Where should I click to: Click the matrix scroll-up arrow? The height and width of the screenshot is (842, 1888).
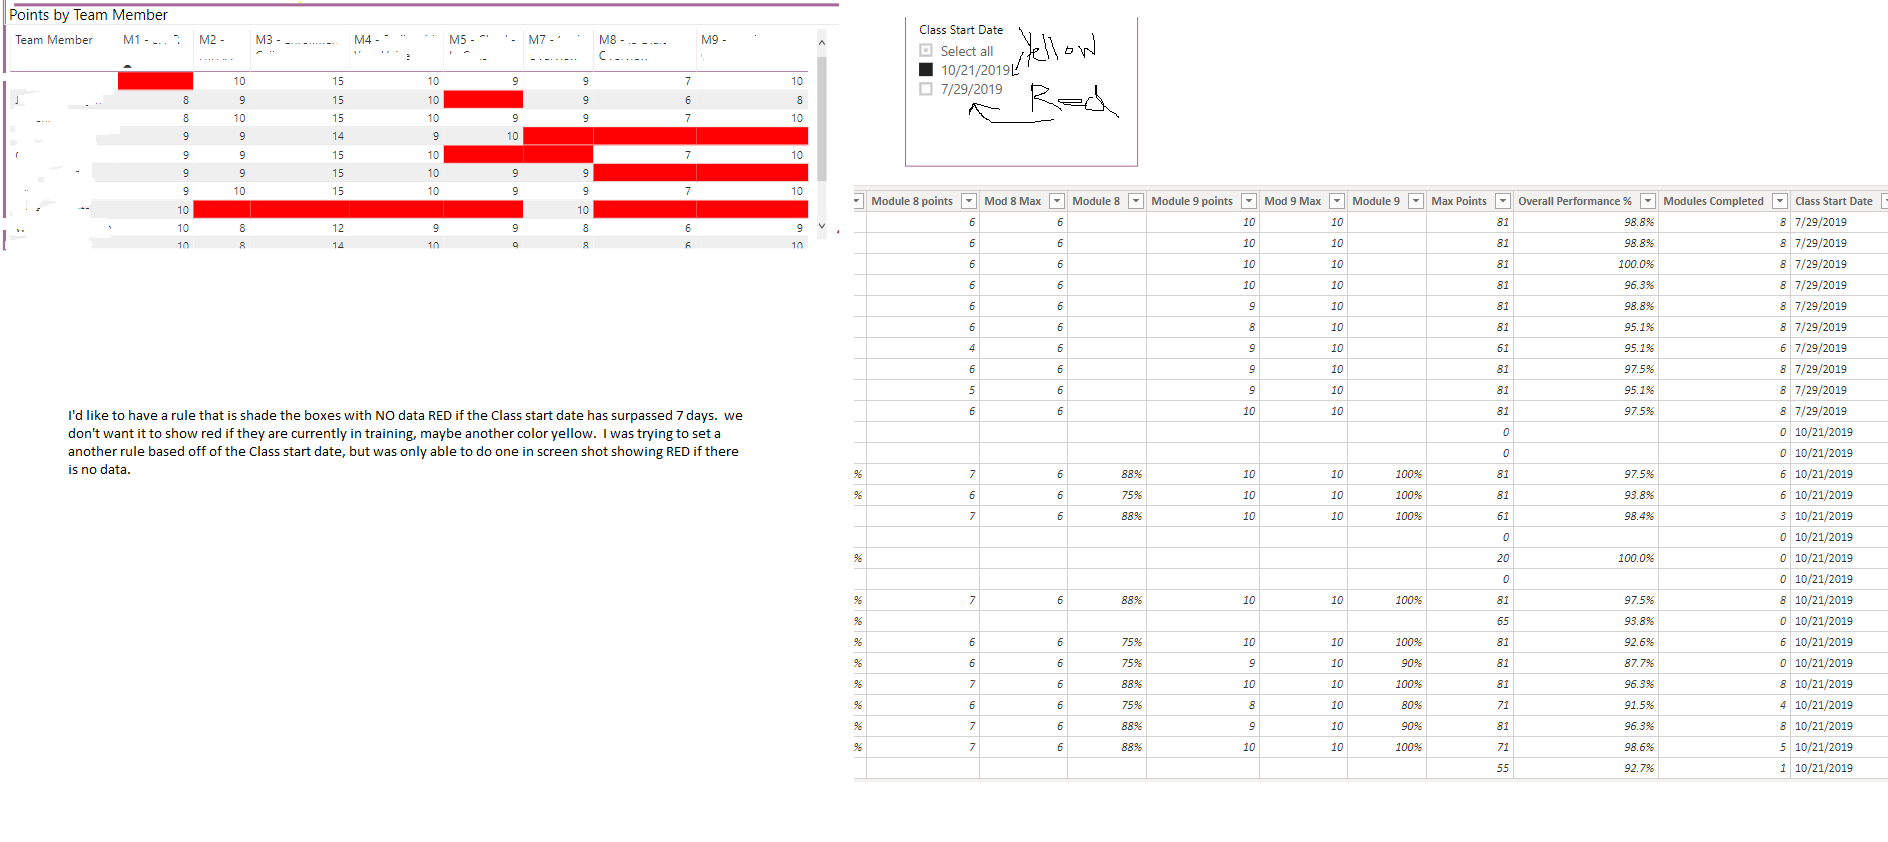point(822,42)
